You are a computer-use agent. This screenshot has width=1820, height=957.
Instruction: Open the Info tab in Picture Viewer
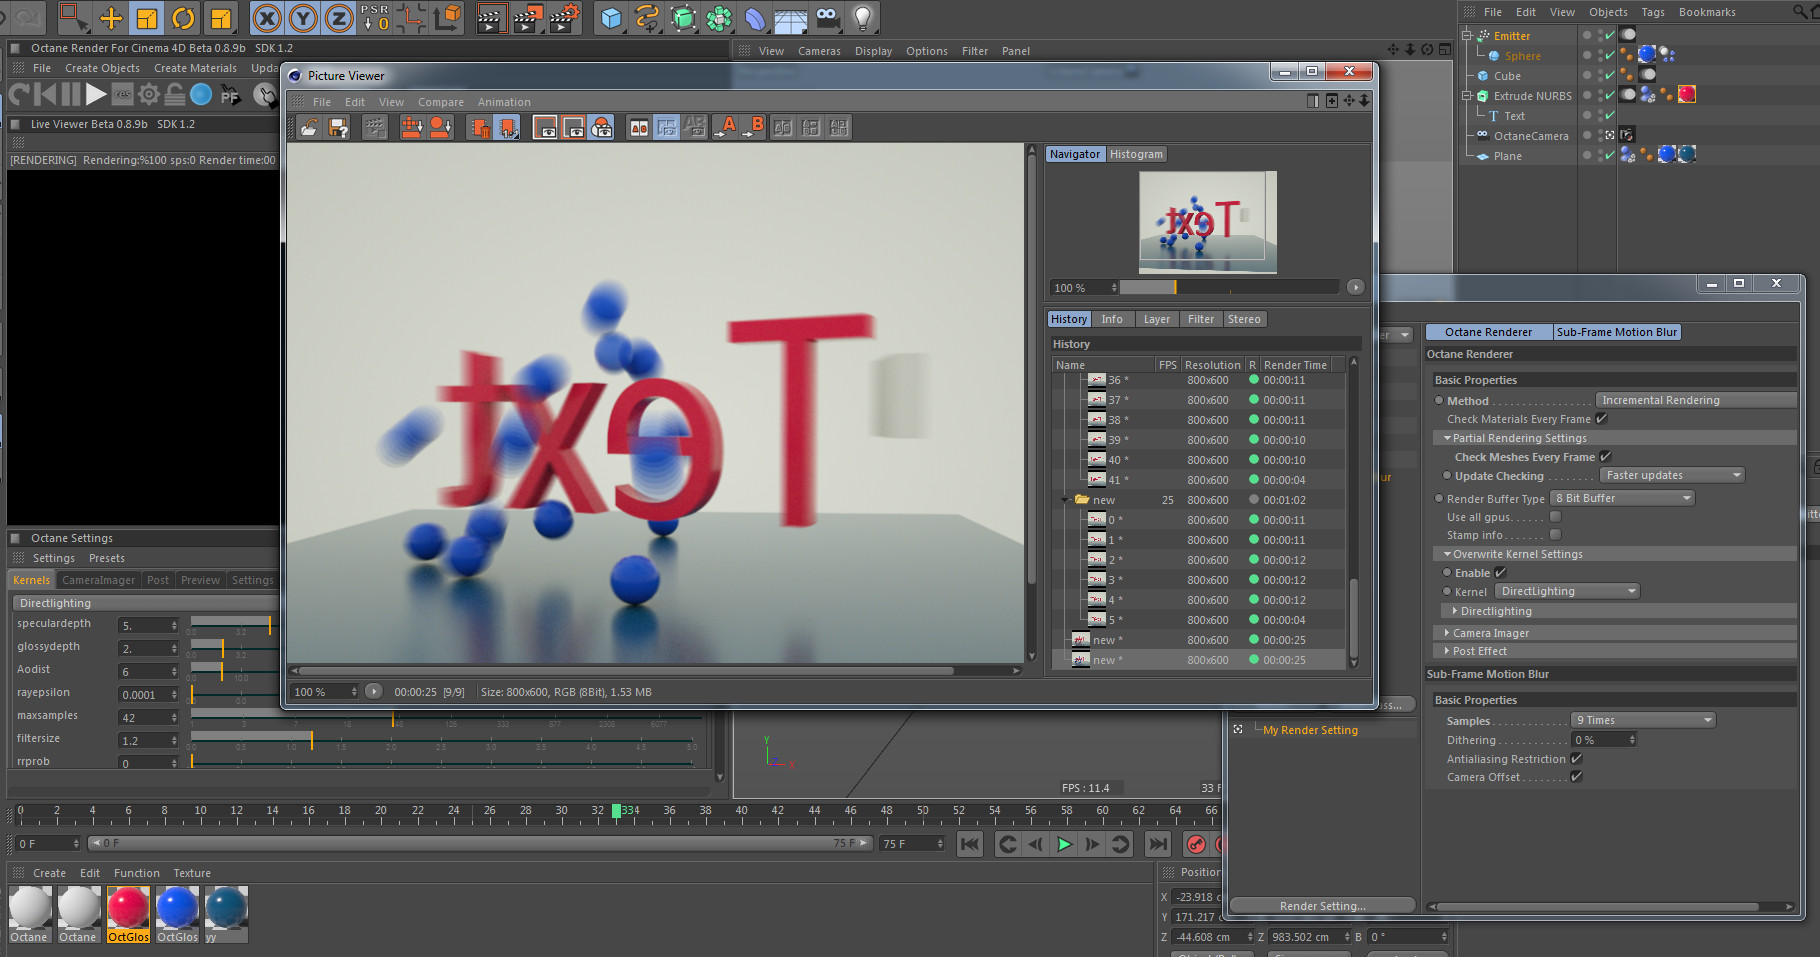click(x=1112, y=319)
